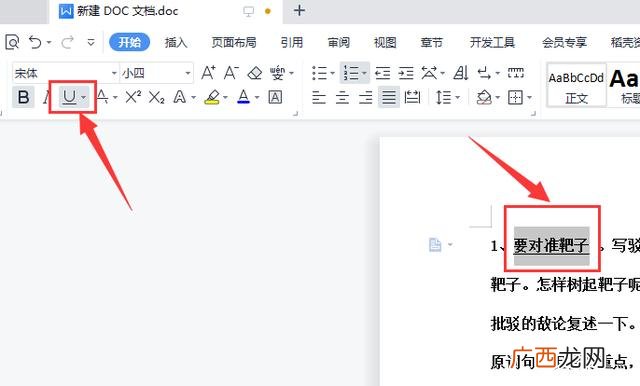The height and width of the screenshot is (386, 640).
Task: Open the 页面布局 tab
Action: pos(233,42)
